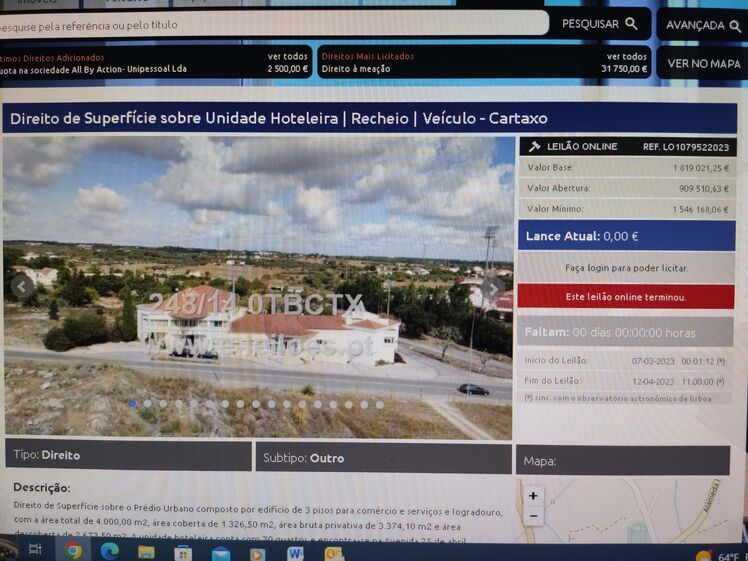Click 'Faça login para poder licitar'
This screenshot has width=748, height=561.
(x=626, y=268)
